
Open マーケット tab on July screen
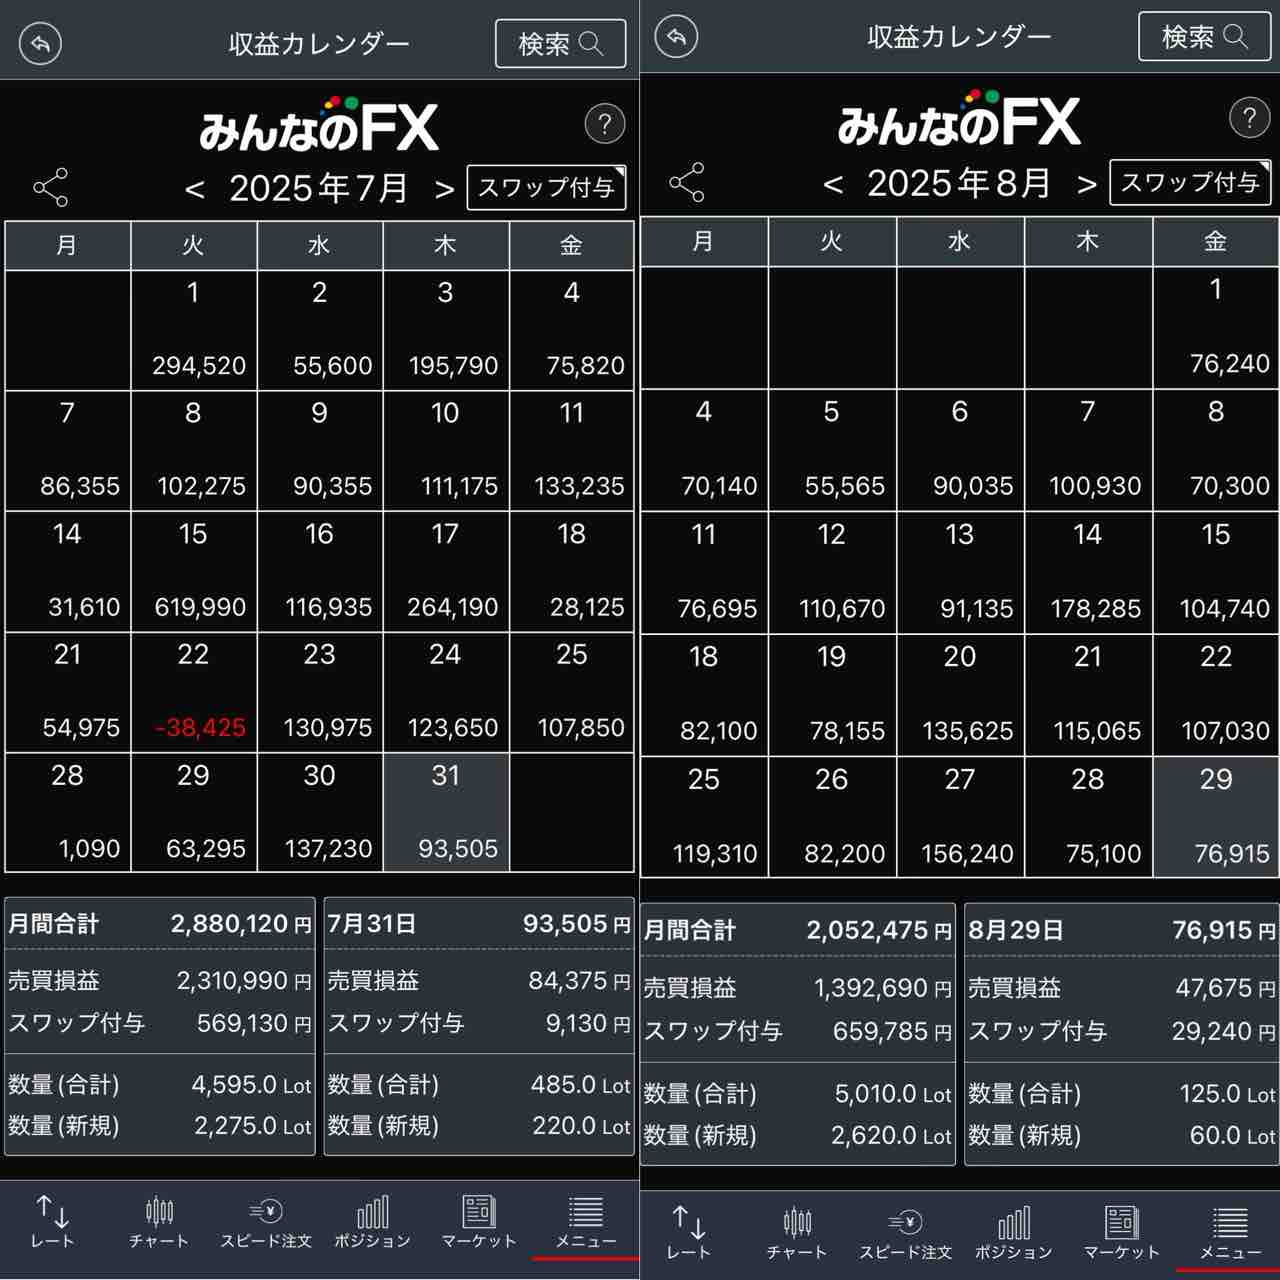479,1221
